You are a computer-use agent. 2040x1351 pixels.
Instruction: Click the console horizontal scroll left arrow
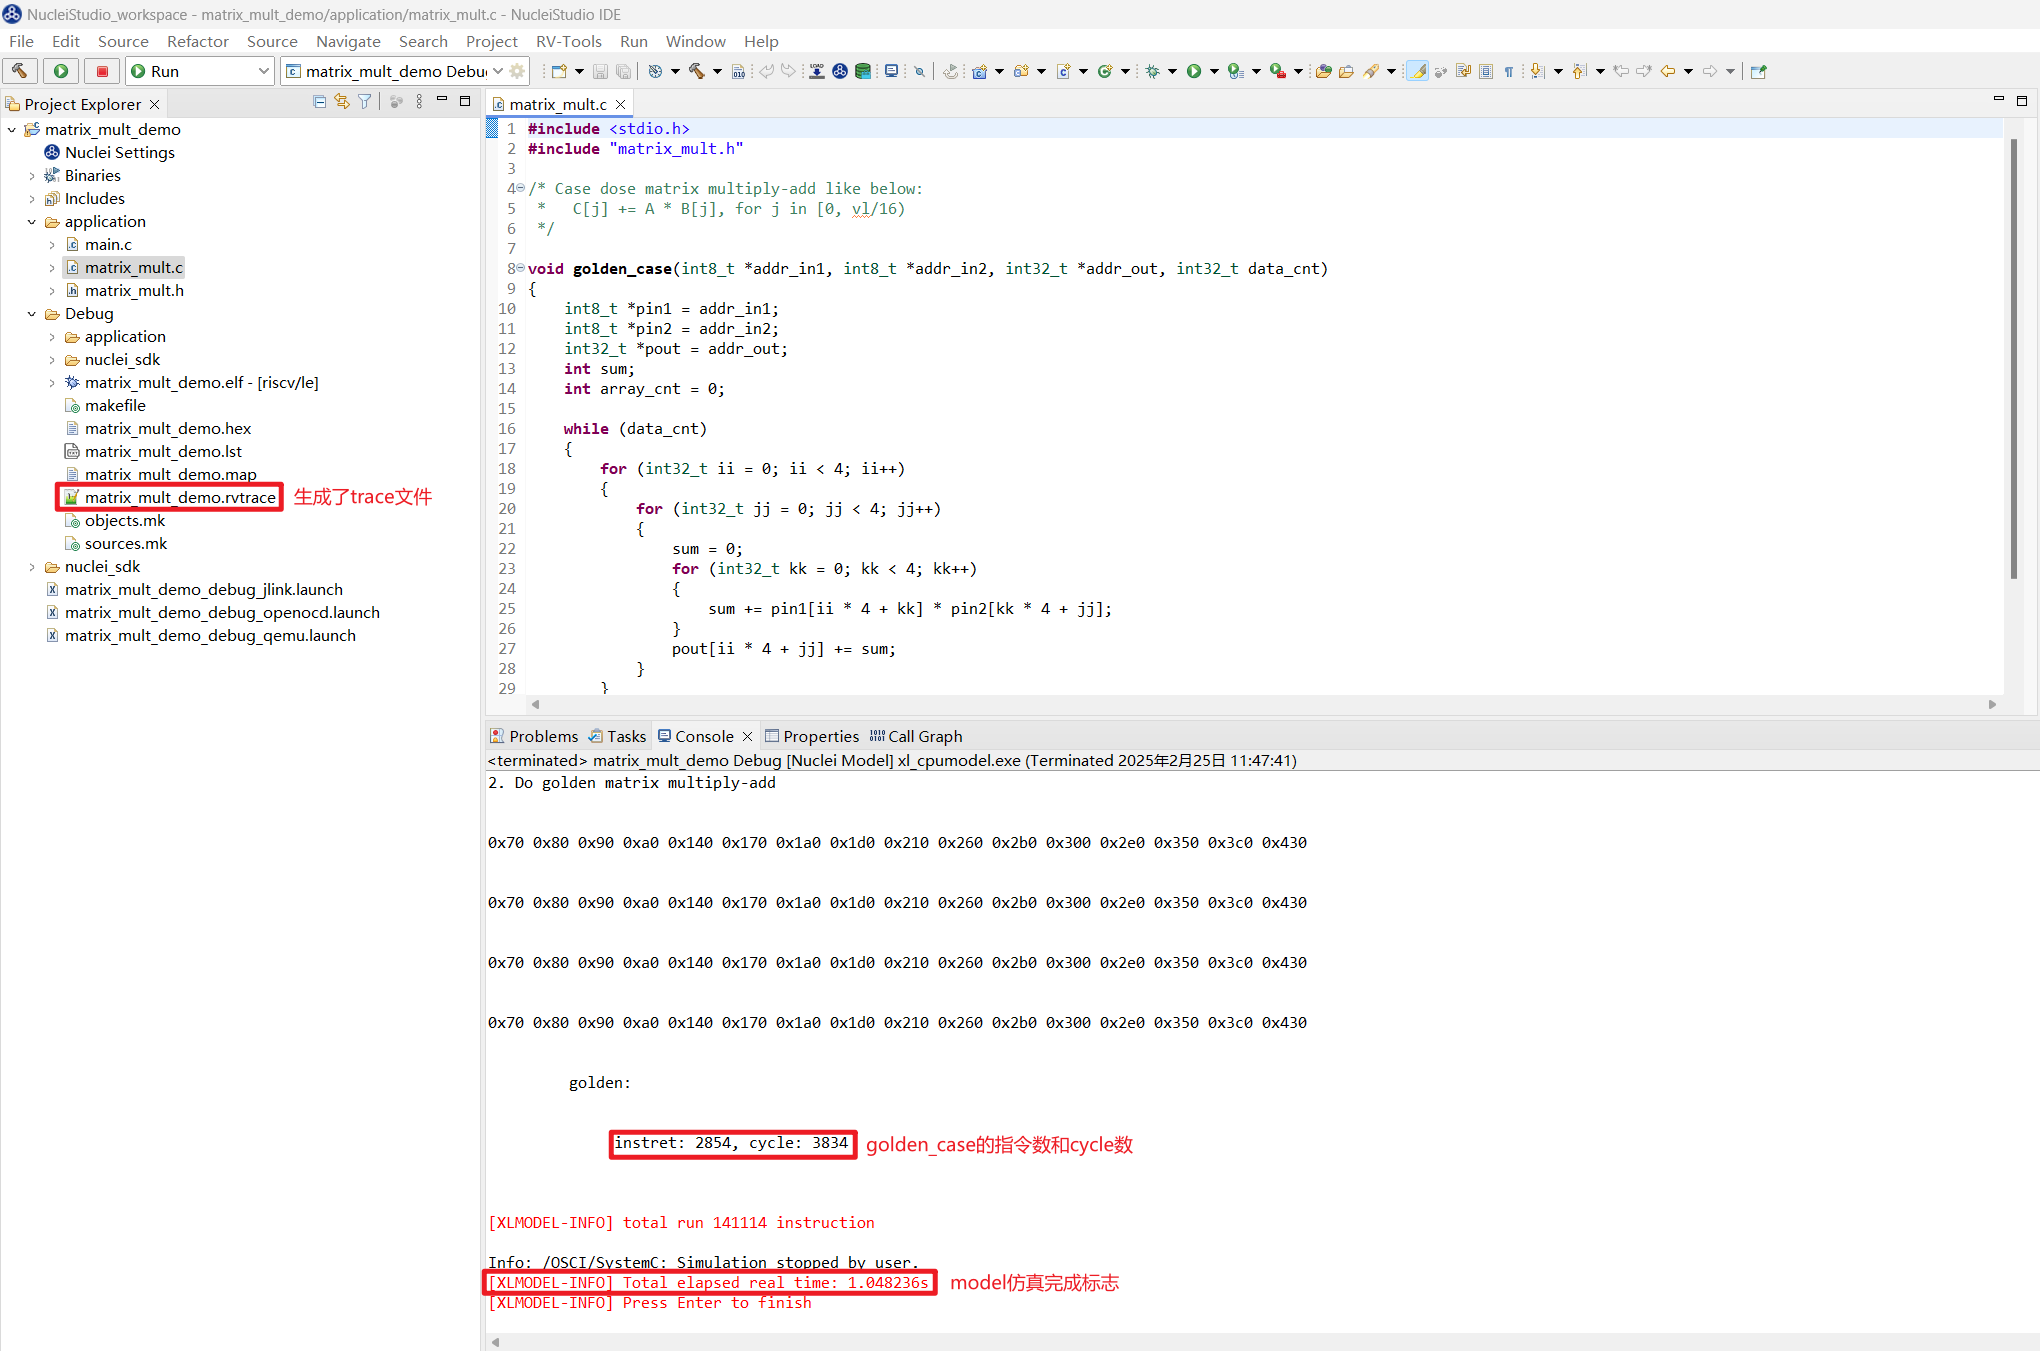tap(495, 1342)
